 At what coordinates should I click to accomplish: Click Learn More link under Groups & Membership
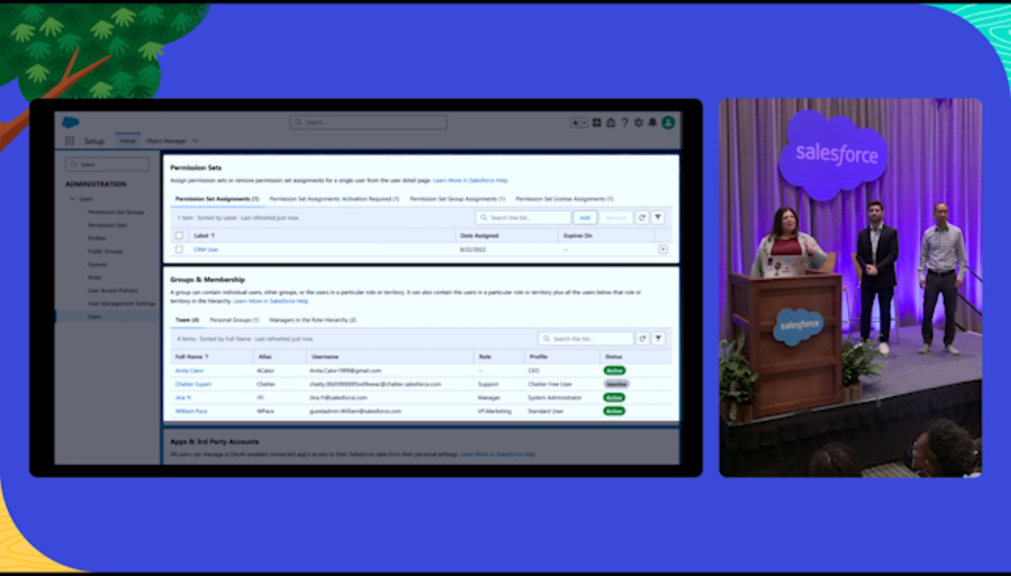point(271,301)
